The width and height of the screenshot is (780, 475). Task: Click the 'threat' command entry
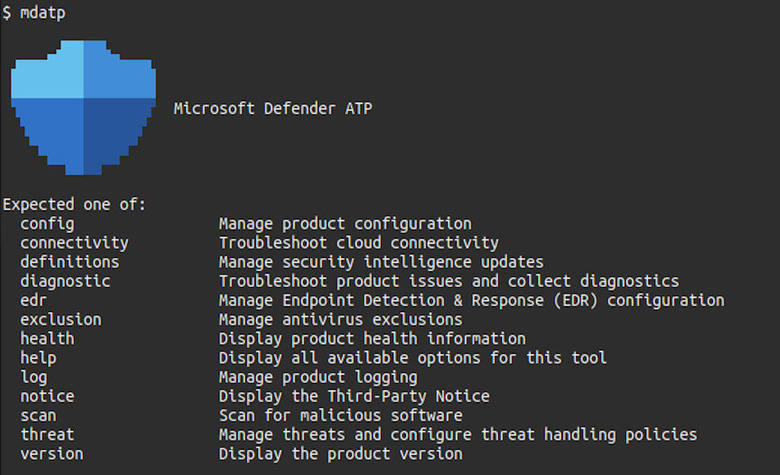[x=47, y=434]
